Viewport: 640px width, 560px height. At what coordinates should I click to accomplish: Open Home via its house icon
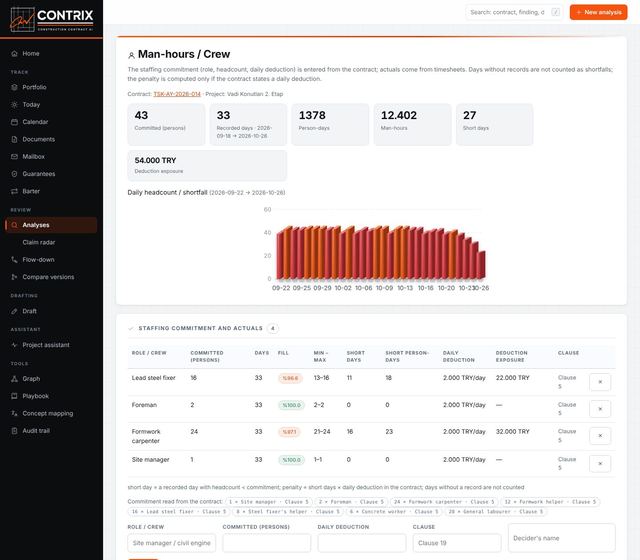tap(14, 53)
